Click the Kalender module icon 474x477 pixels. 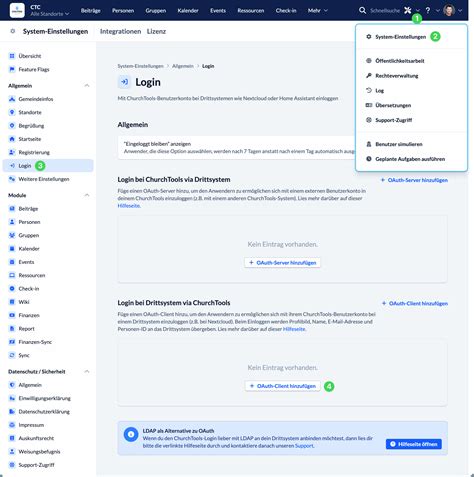12,249
